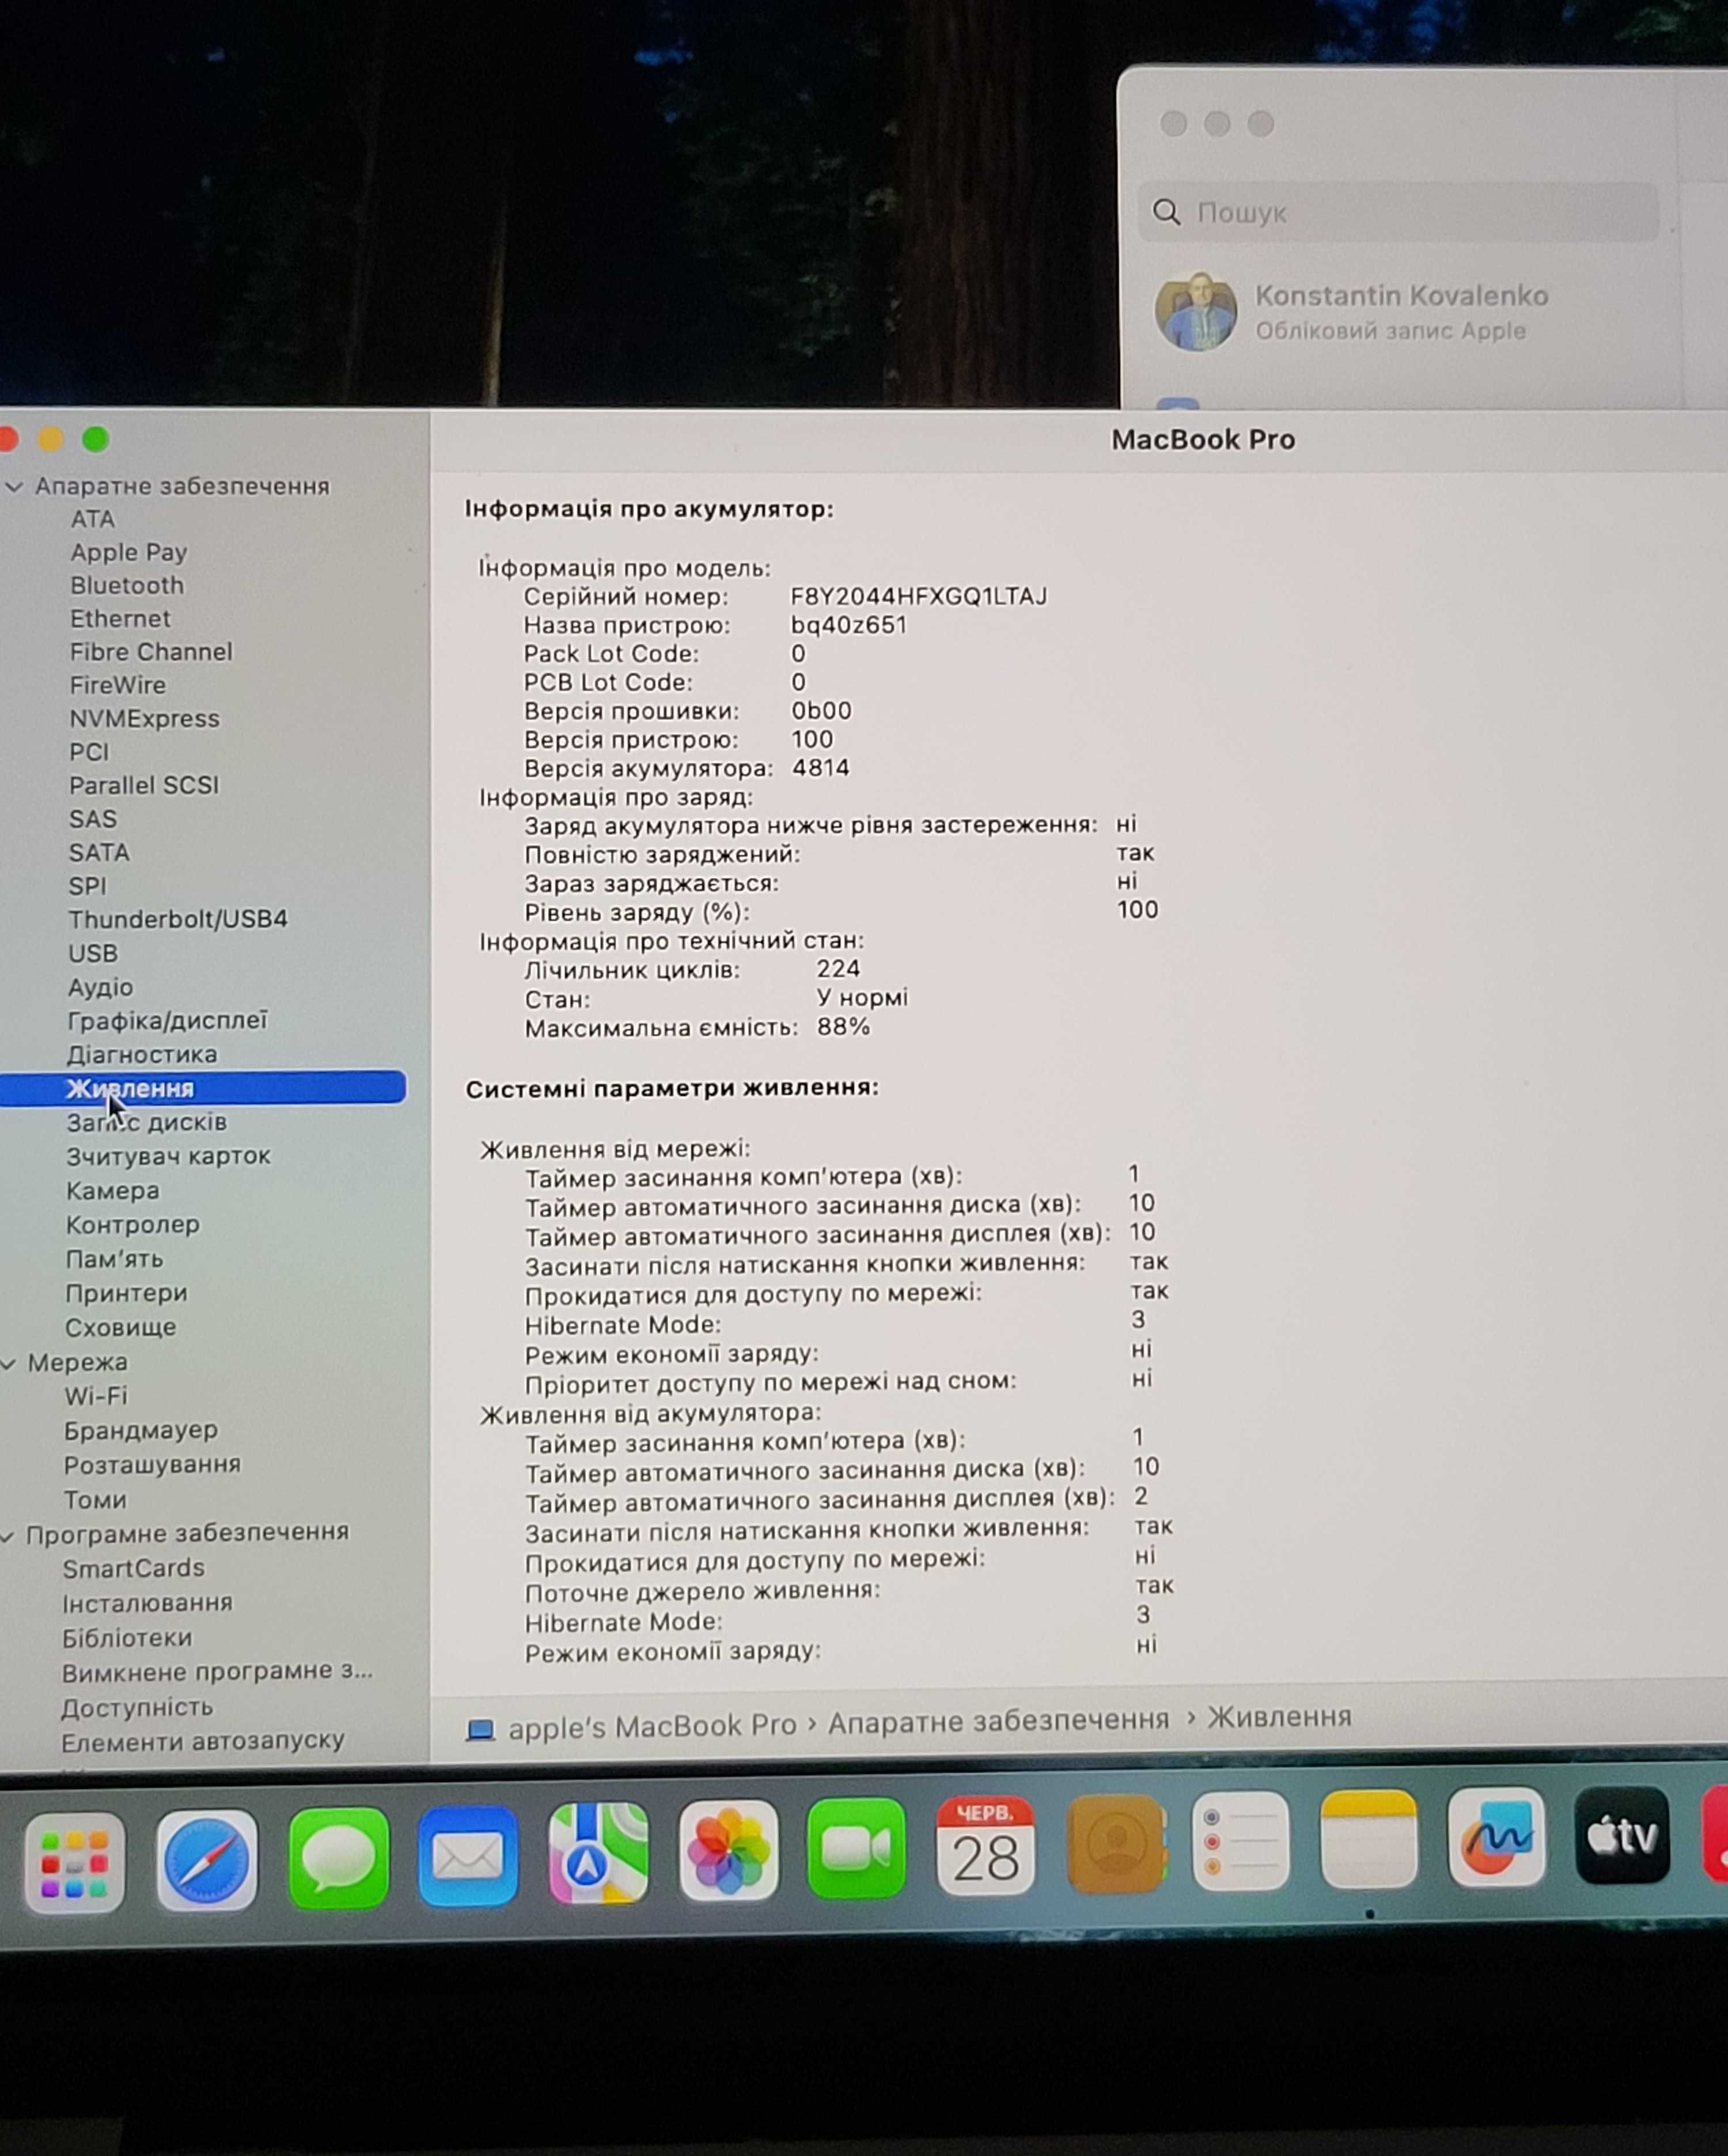Open Maps app in the Dock
The width and height of the screenshot is (1728, 2156).
pos(598,1853)
